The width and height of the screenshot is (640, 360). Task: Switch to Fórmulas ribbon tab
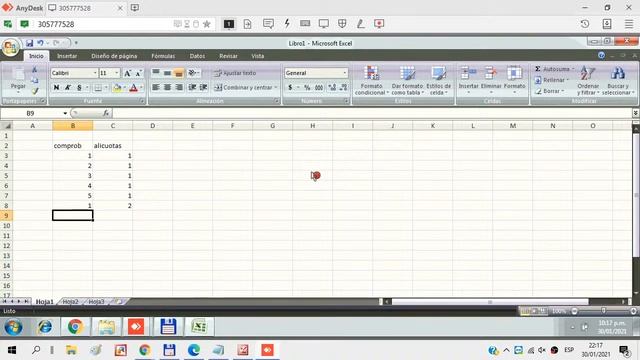click(163, 56)
